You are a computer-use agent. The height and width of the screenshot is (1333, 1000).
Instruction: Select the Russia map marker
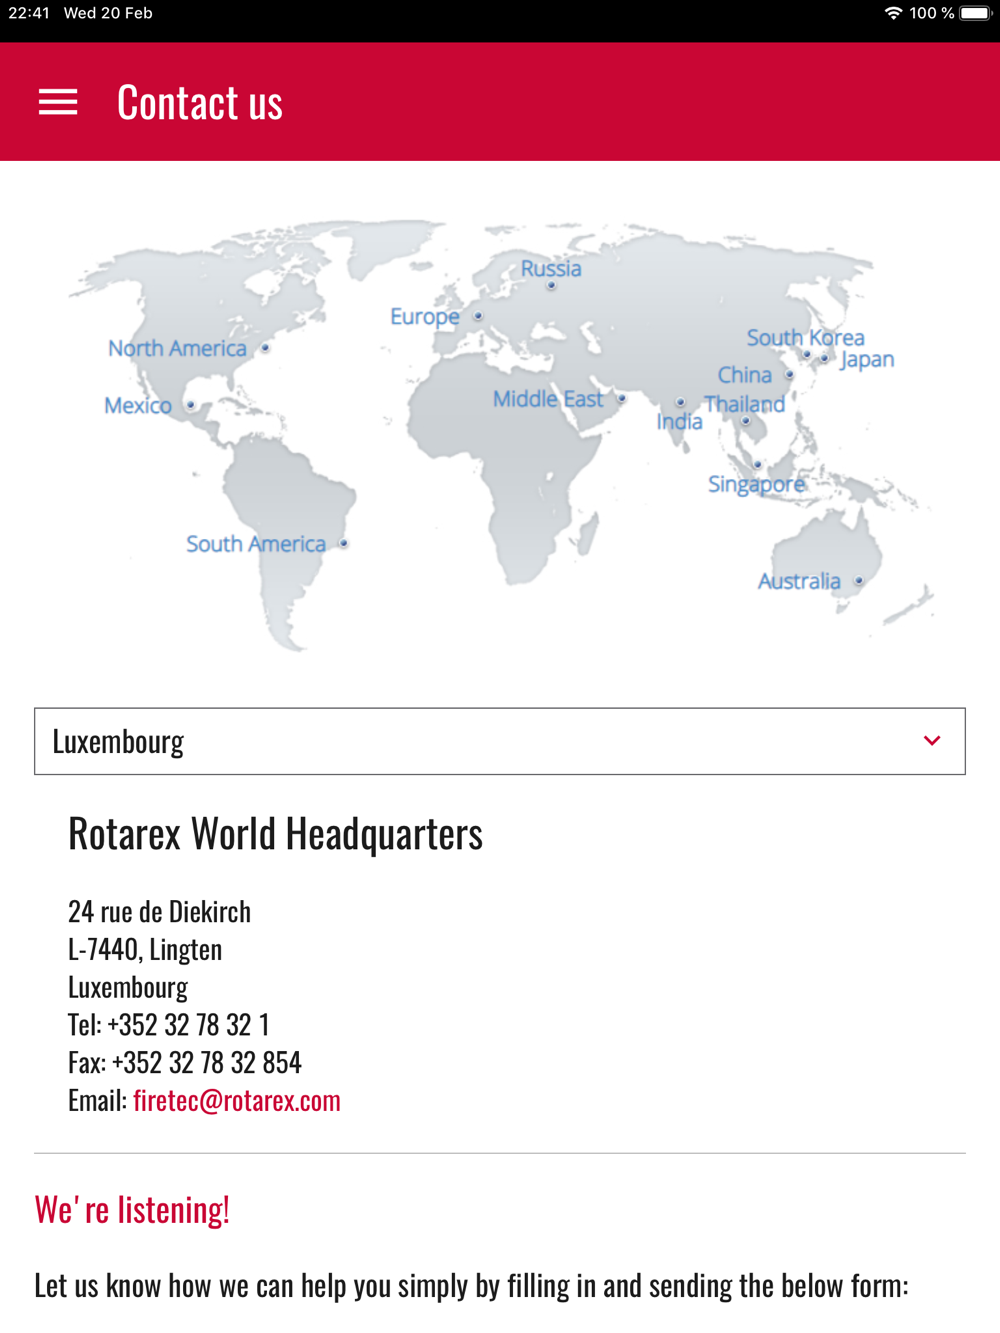[x=551, y=286]
